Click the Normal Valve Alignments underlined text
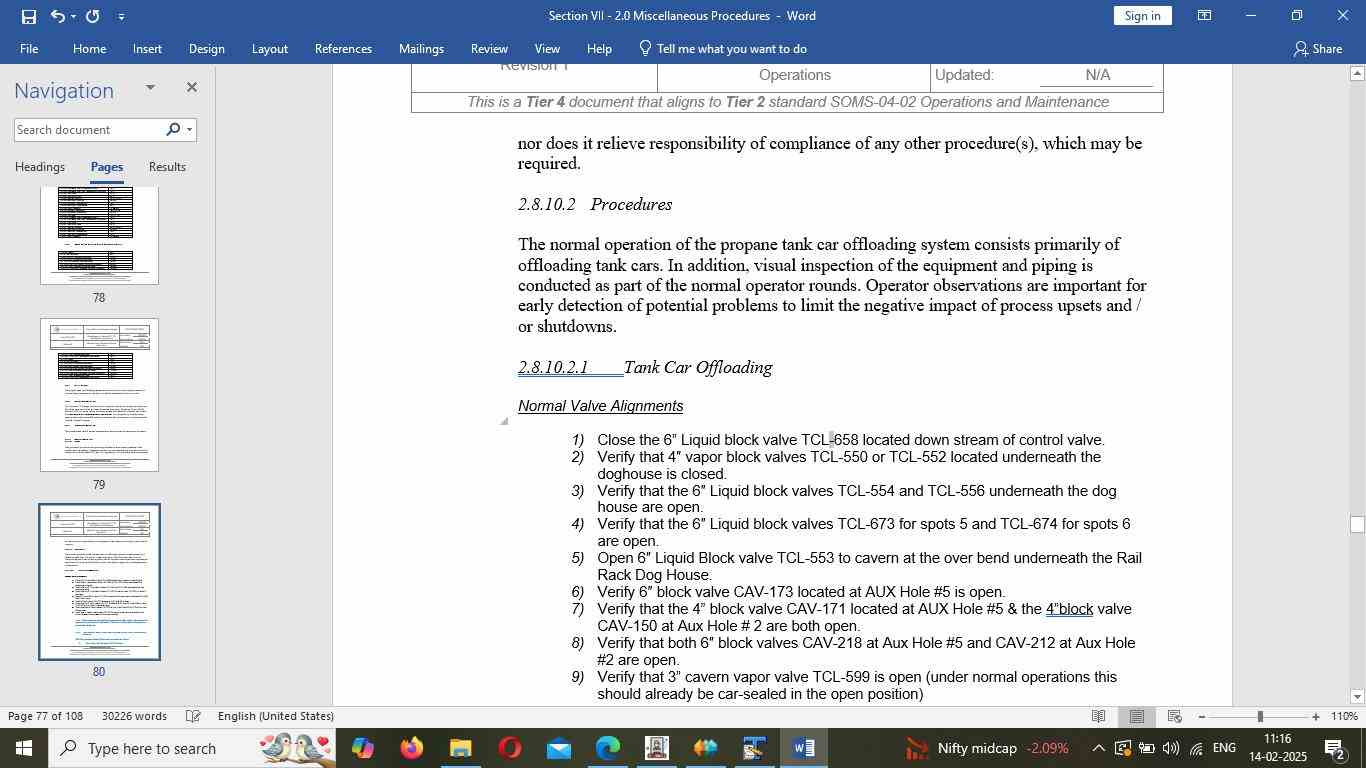The height and width of the screenshot is (768, 1366). point(600,406)
